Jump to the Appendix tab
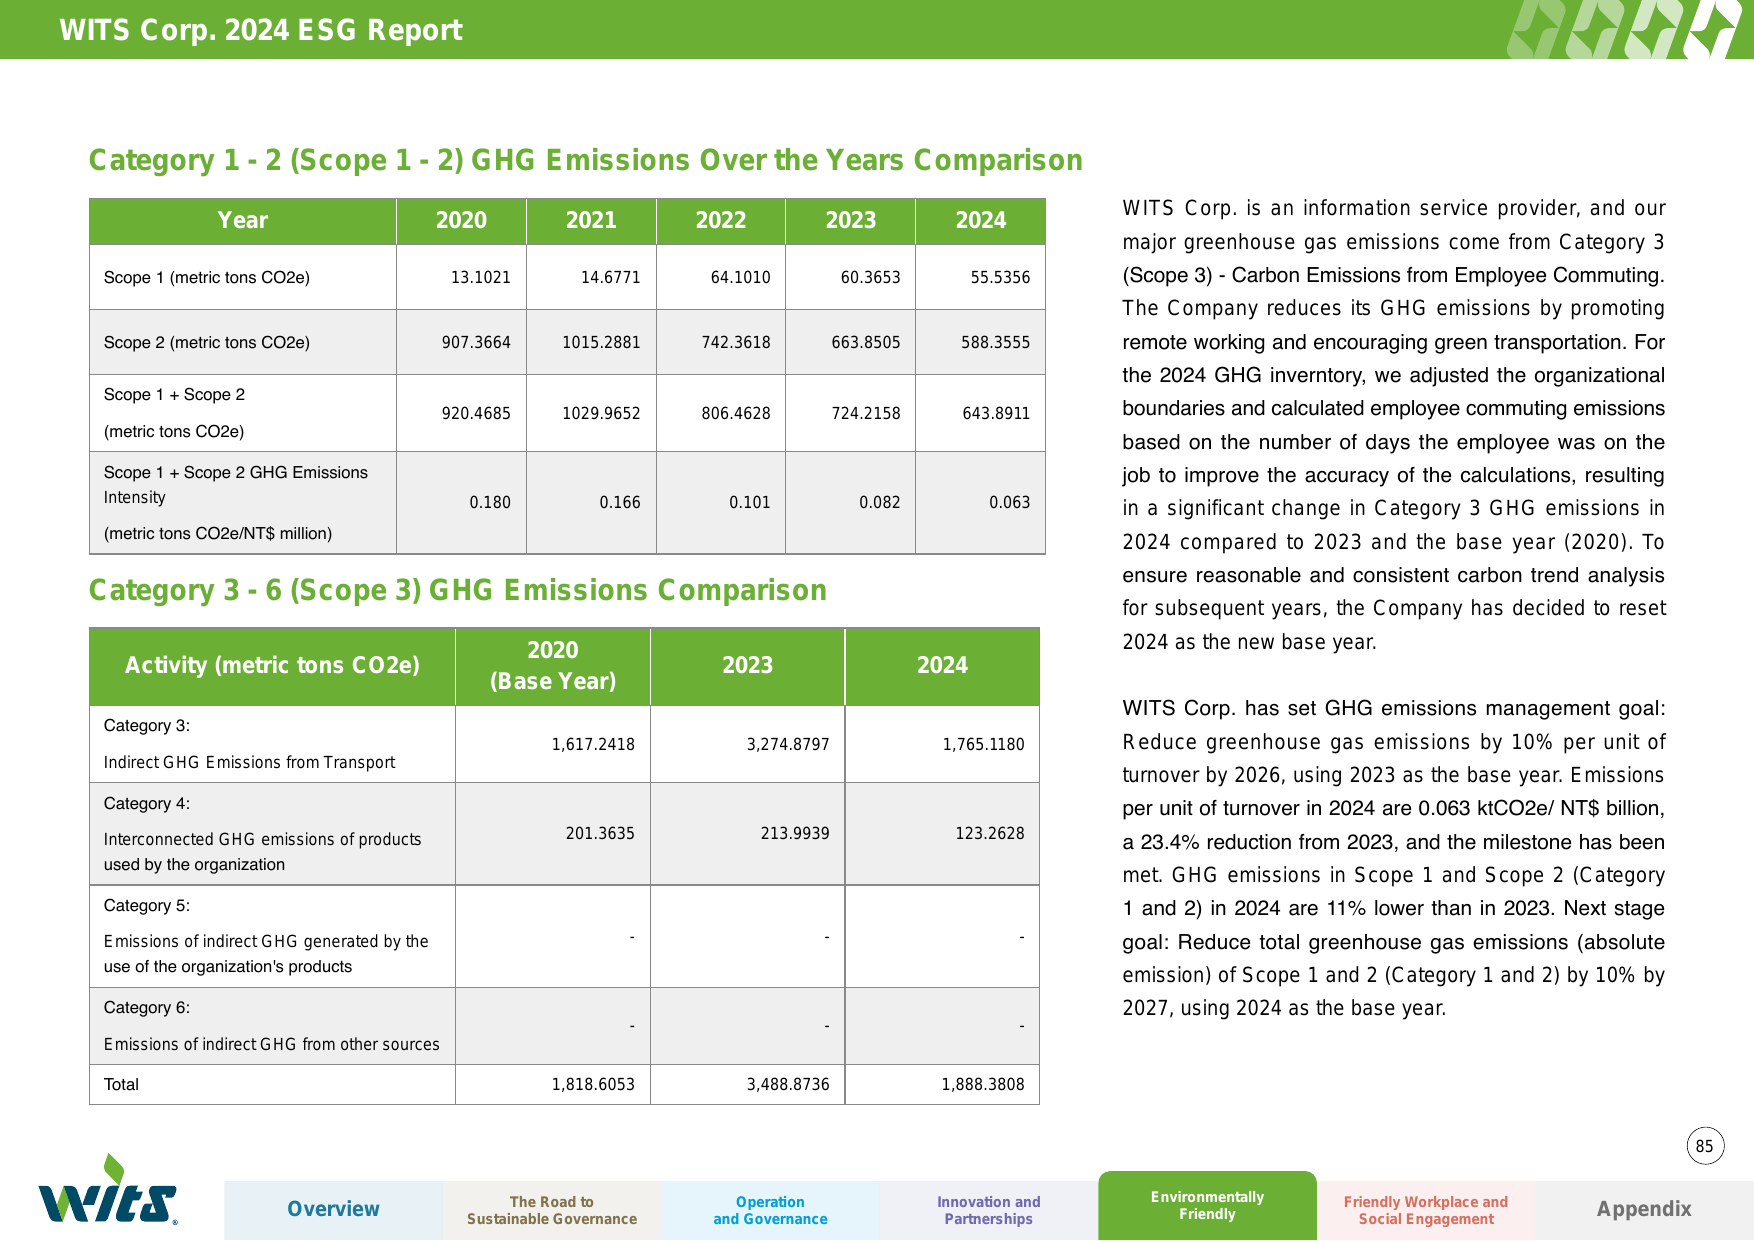The height and width of the screenshot is (1241, 1754). tap(1644, 1210)
